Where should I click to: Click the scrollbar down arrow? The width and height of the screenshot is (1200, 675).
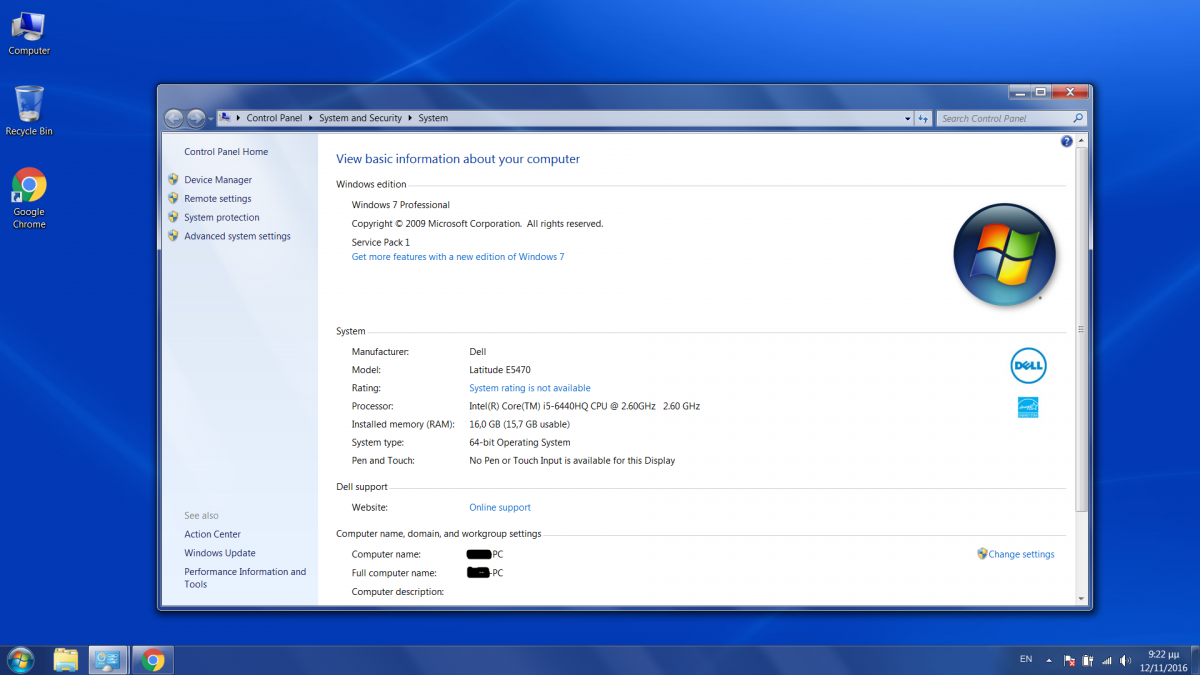pos(1081,598)
